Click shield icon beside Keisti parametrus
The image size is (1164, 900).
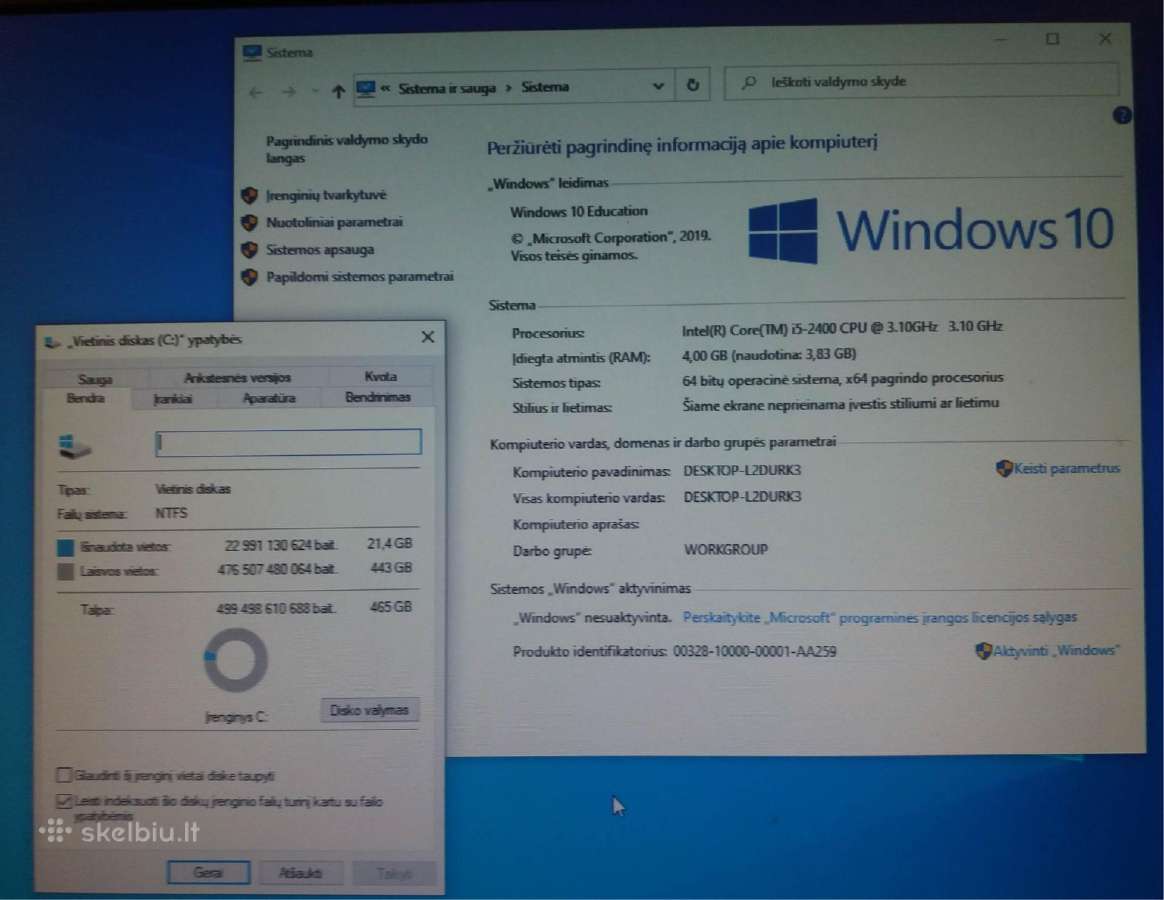pos(1004,469)
